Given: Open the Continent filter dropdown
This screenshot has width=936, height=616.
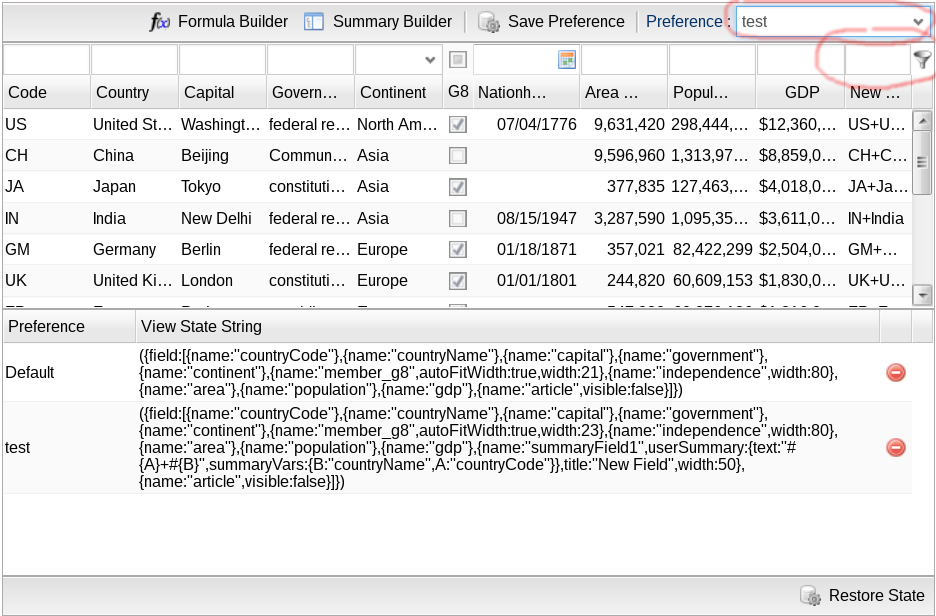Looking at the screenshot, I should pos(430,60).
